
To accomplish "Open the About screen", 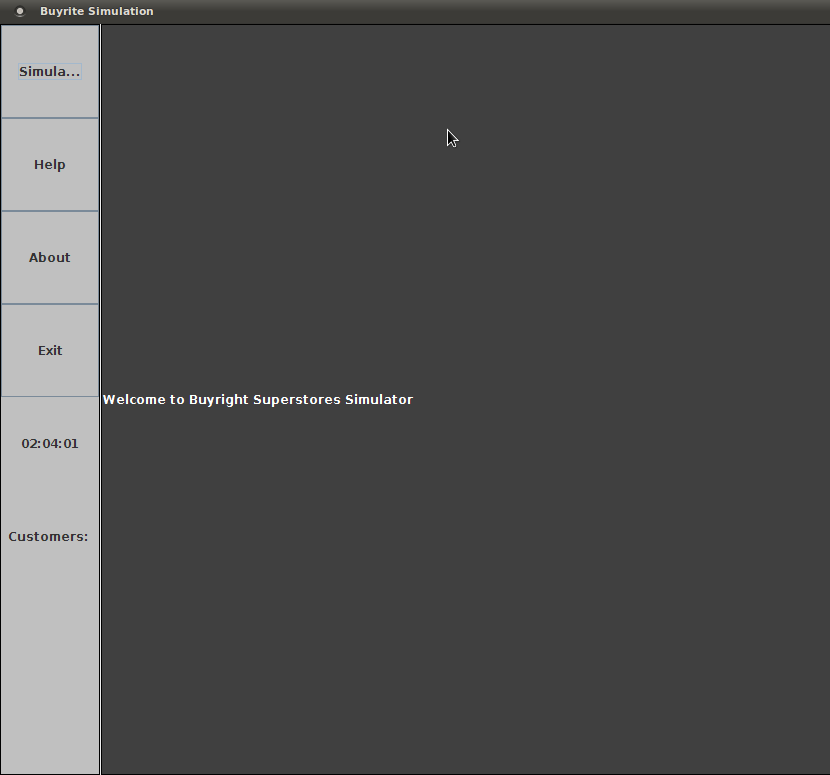I will point(50,258).
